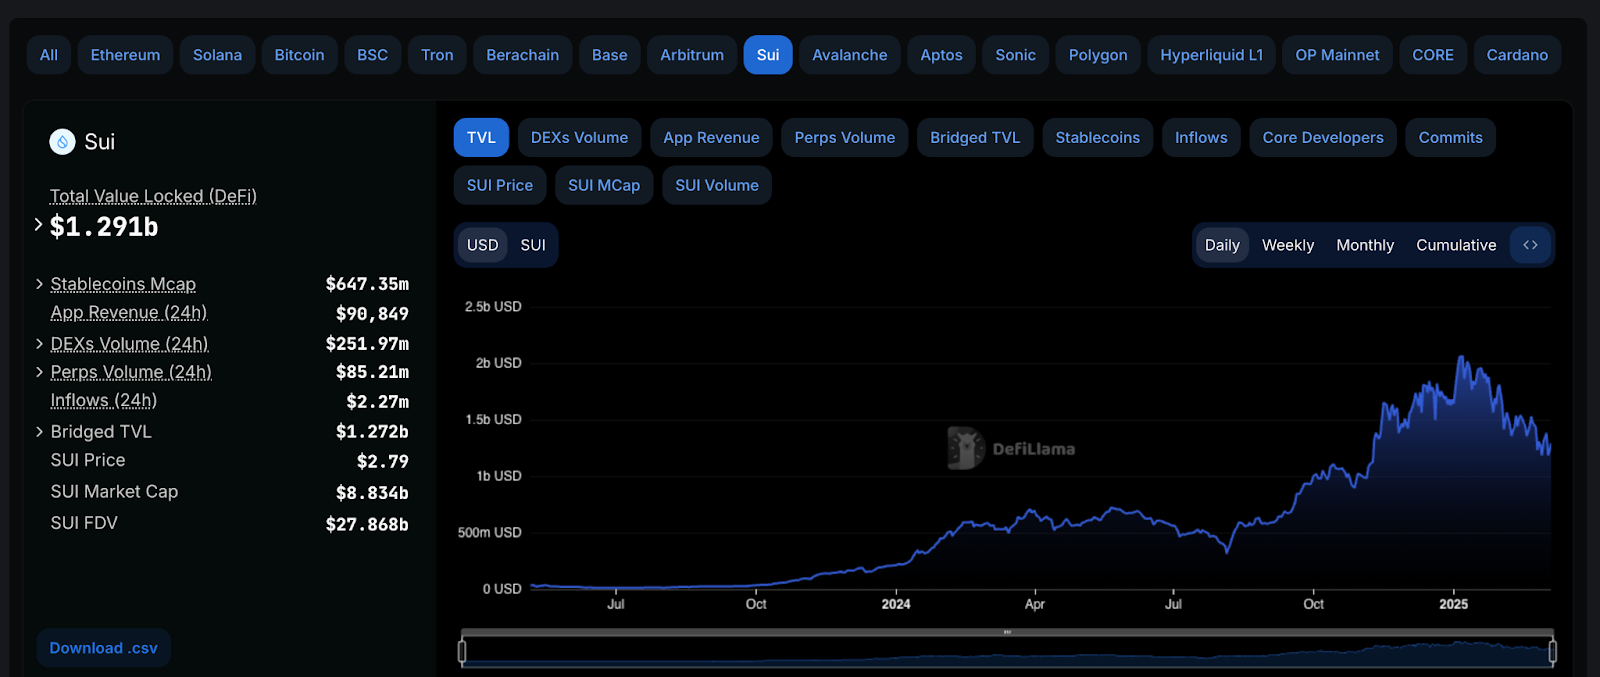Switch to the Tron chain tab

click(x=437, y=55)
